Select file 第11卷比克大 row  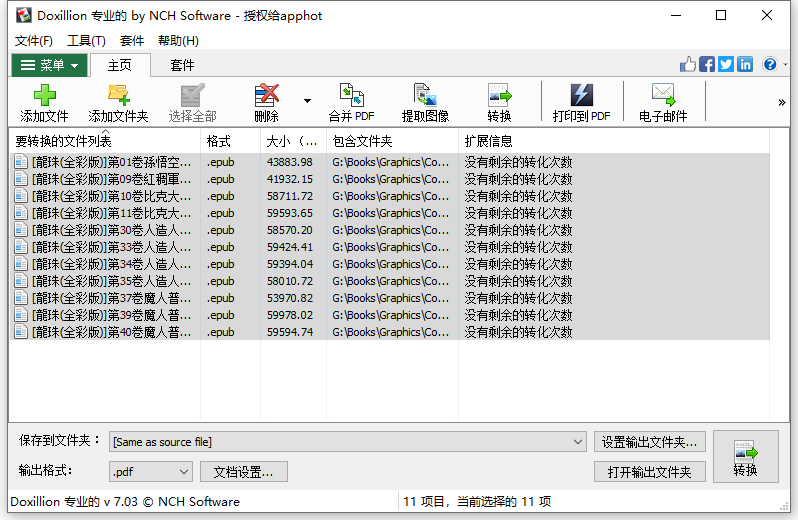pyautogui.click(x=390, y=213)
